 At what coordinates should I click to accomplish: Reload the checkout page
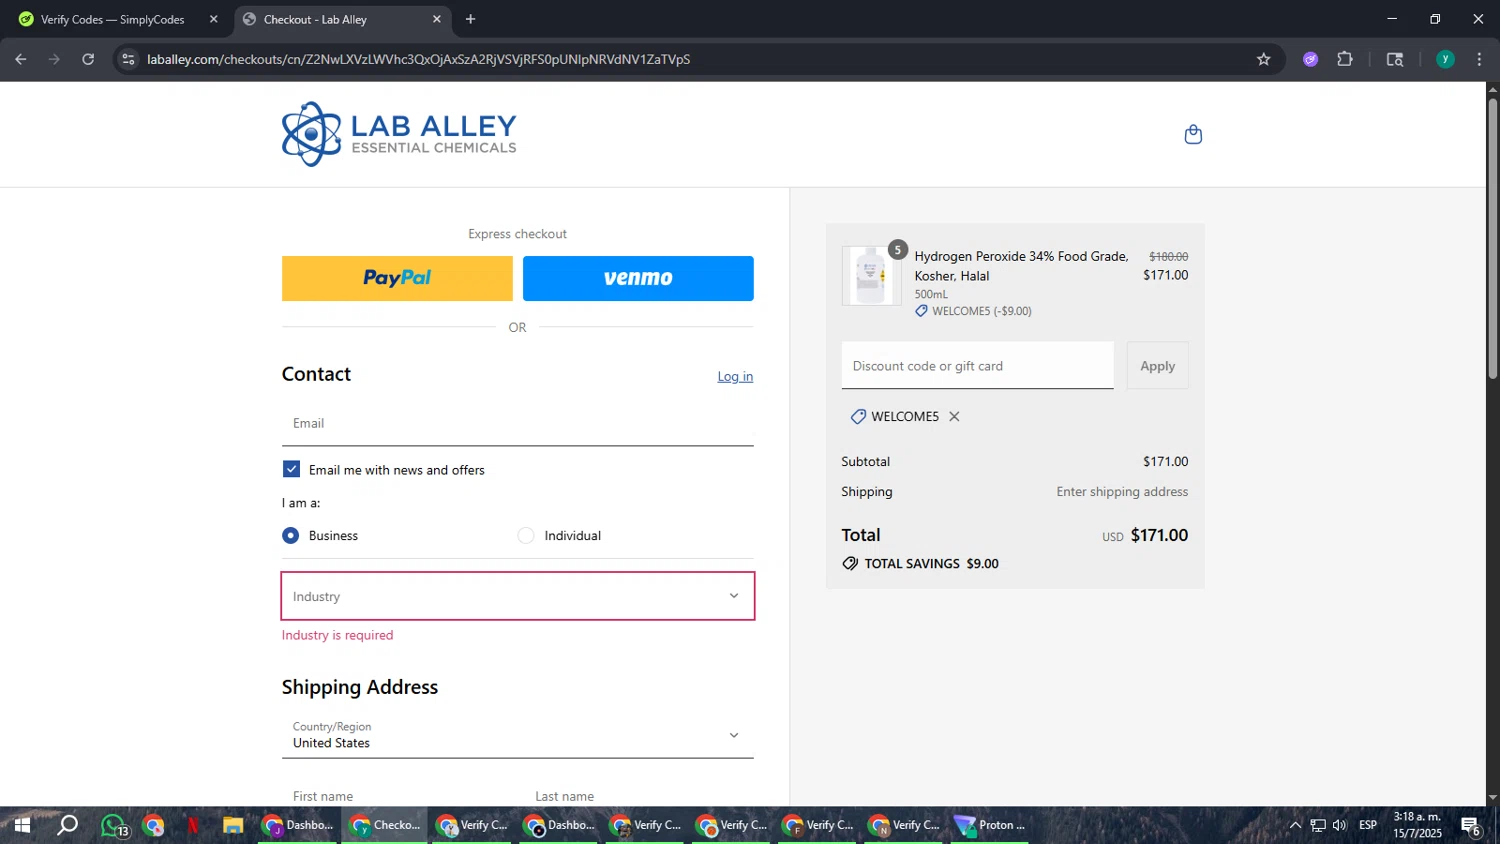[x=88, y=59]
